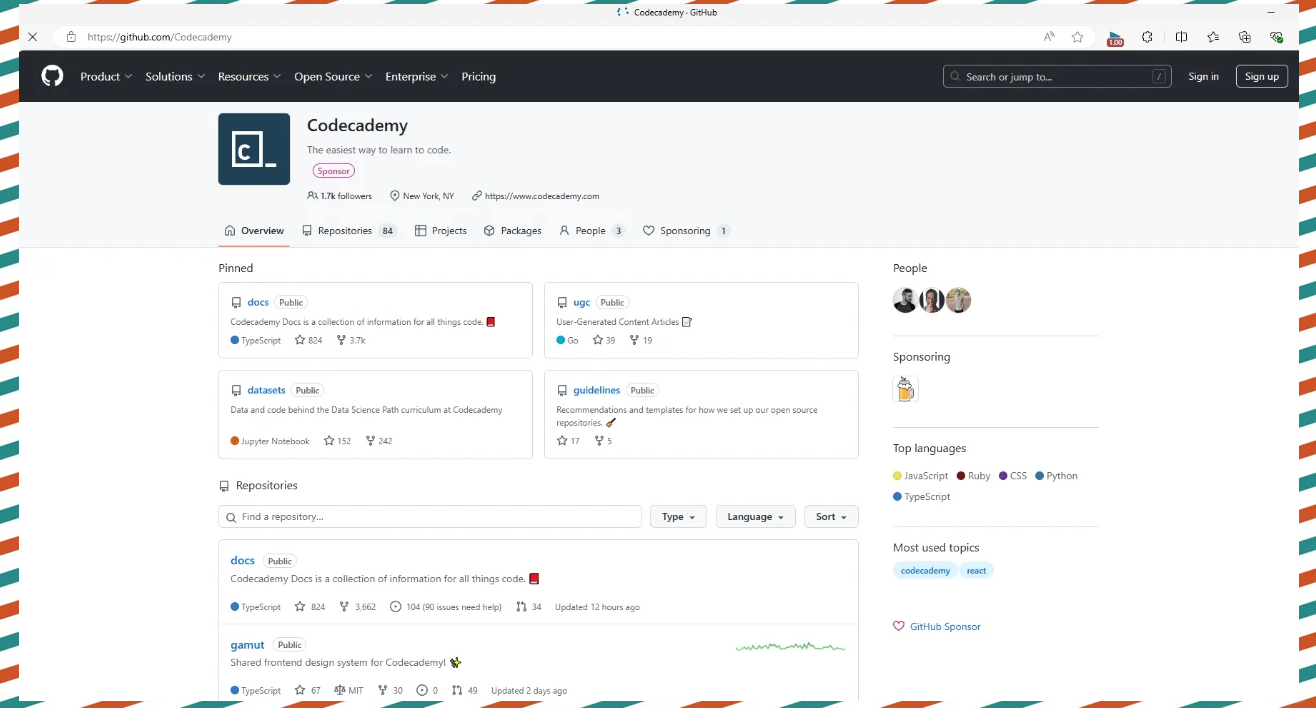This screenshot has height=708, width=1316.
Task: Open the Language filter dropdown
Action: coord(755,517)
